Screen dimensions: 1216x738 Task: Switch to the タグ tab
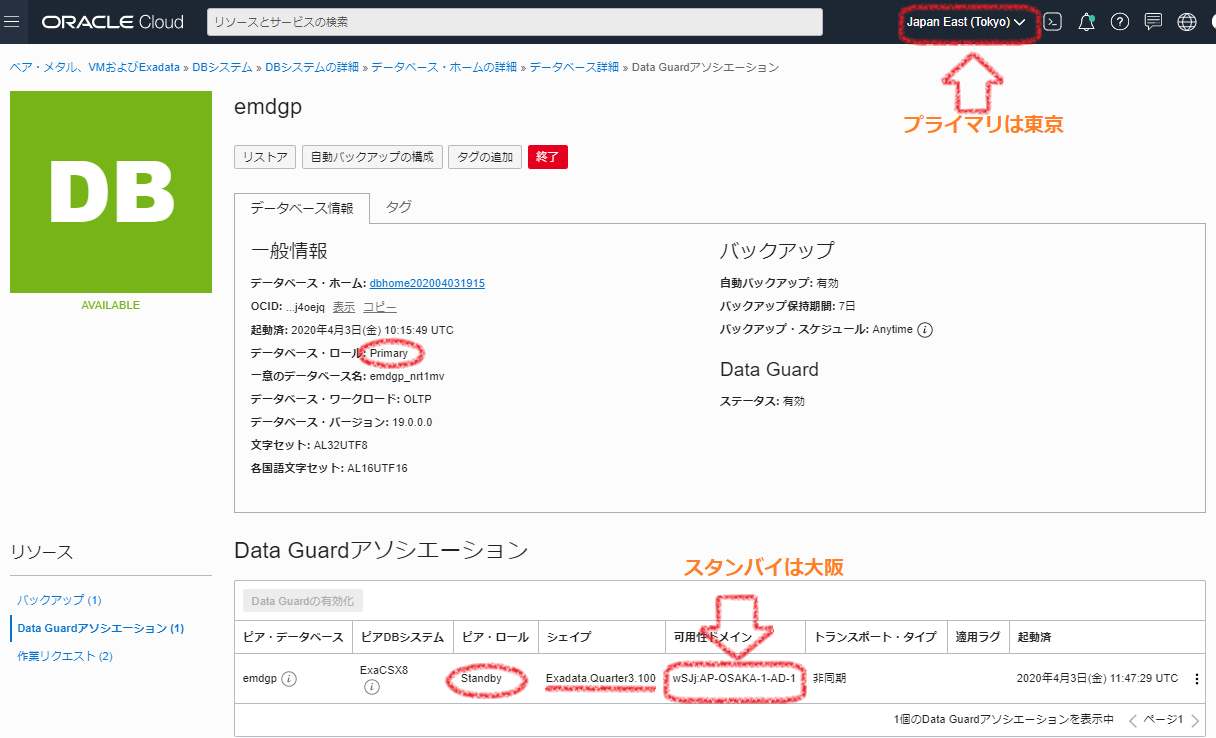(398, 207)
